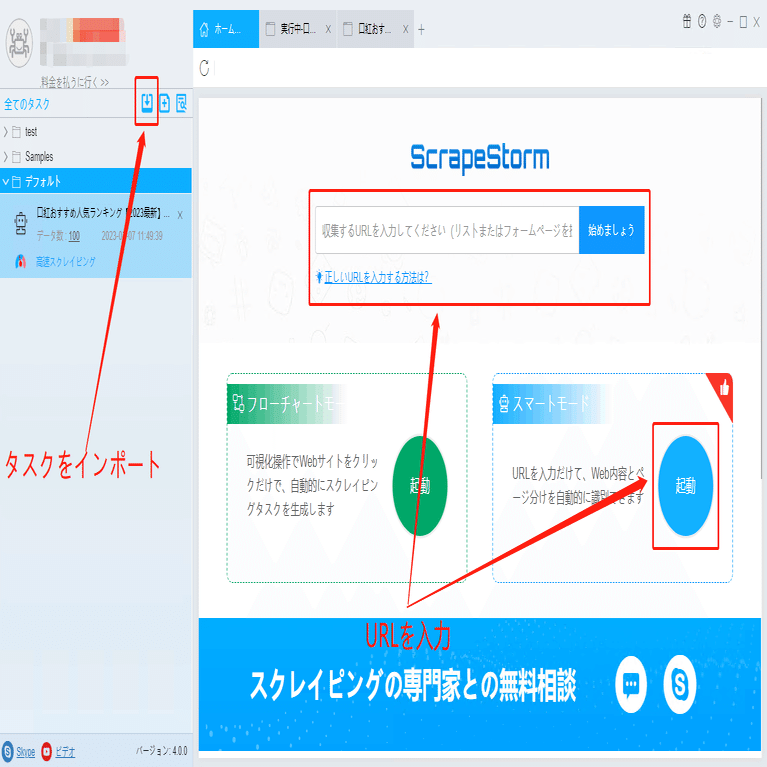
Task: Open a new tab with plus button
Action: (421, 30)
